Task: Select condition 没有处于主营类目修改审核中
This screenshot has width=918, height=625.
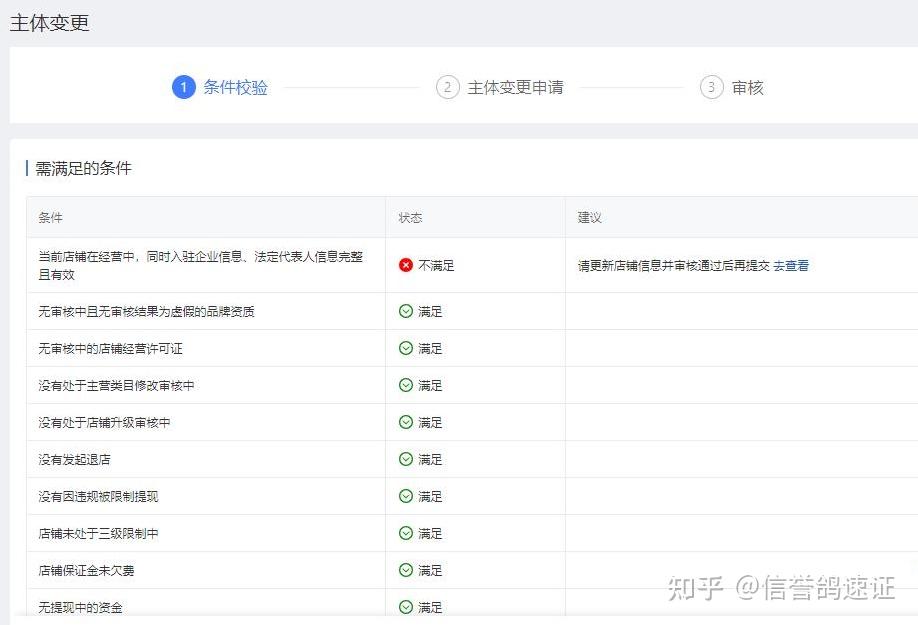Action: 117,385
